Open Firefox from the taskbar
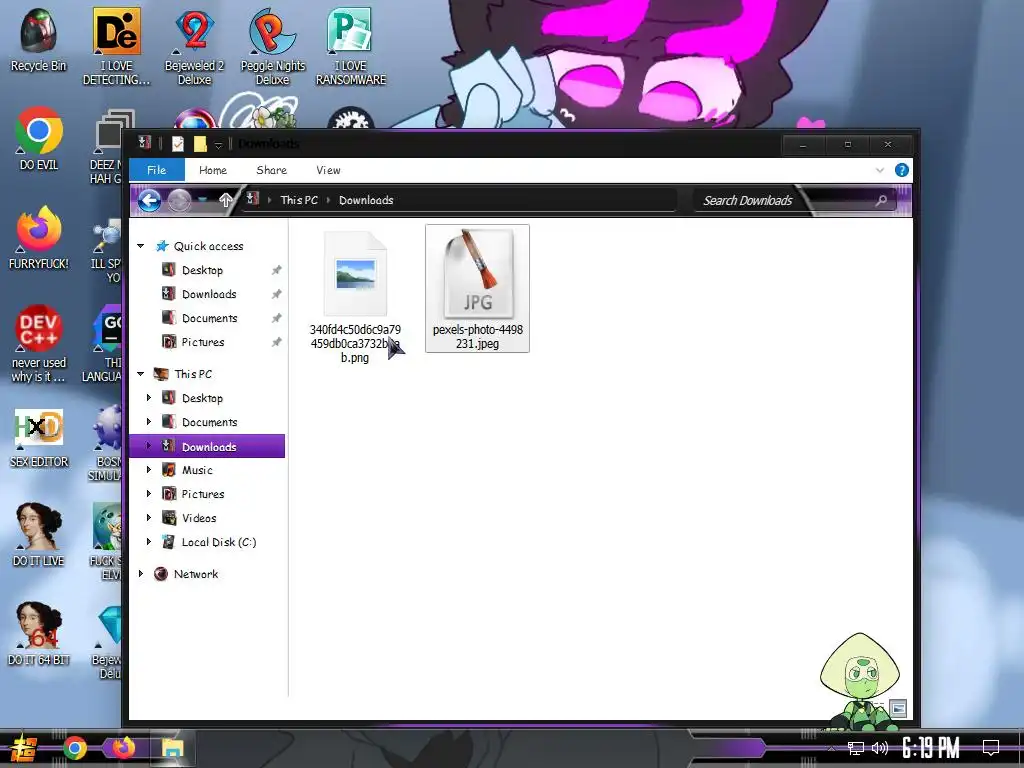This screenshot has width=1024, height=768. coord(123,747)
